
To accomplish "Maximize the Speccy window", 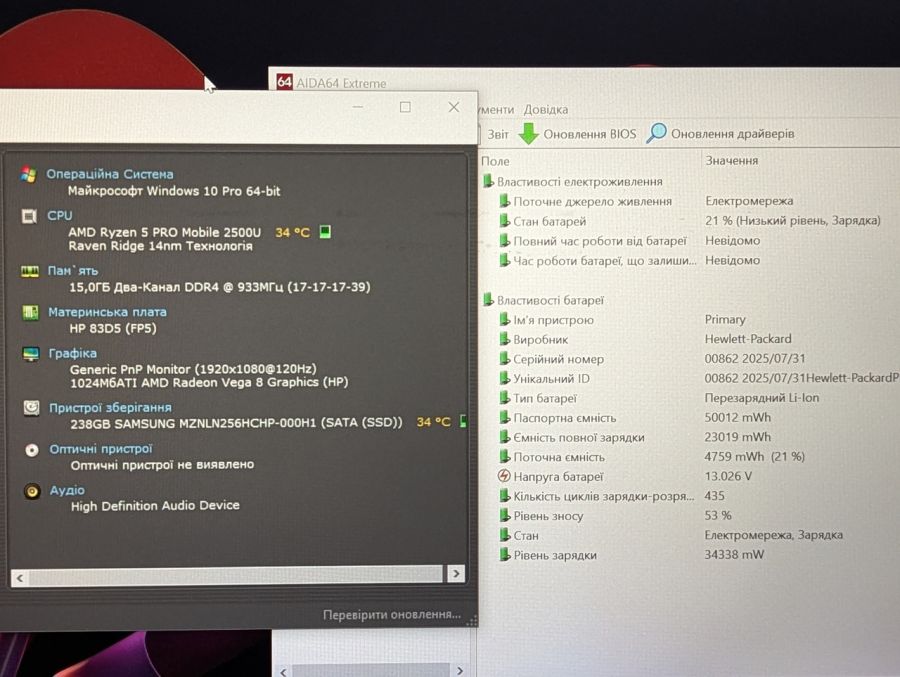I will [405, 107].
